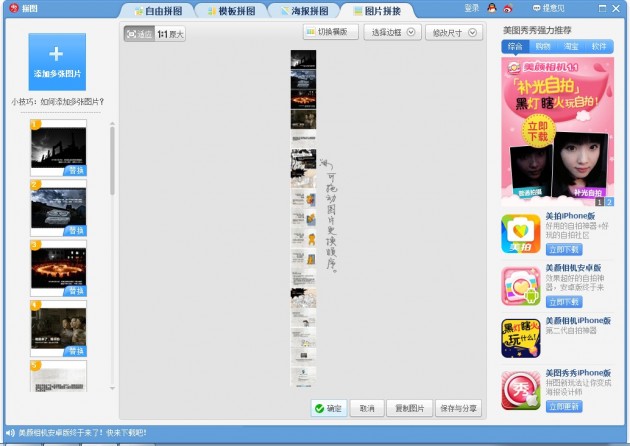Click the Weibo icon in title bar

point(508,9)
